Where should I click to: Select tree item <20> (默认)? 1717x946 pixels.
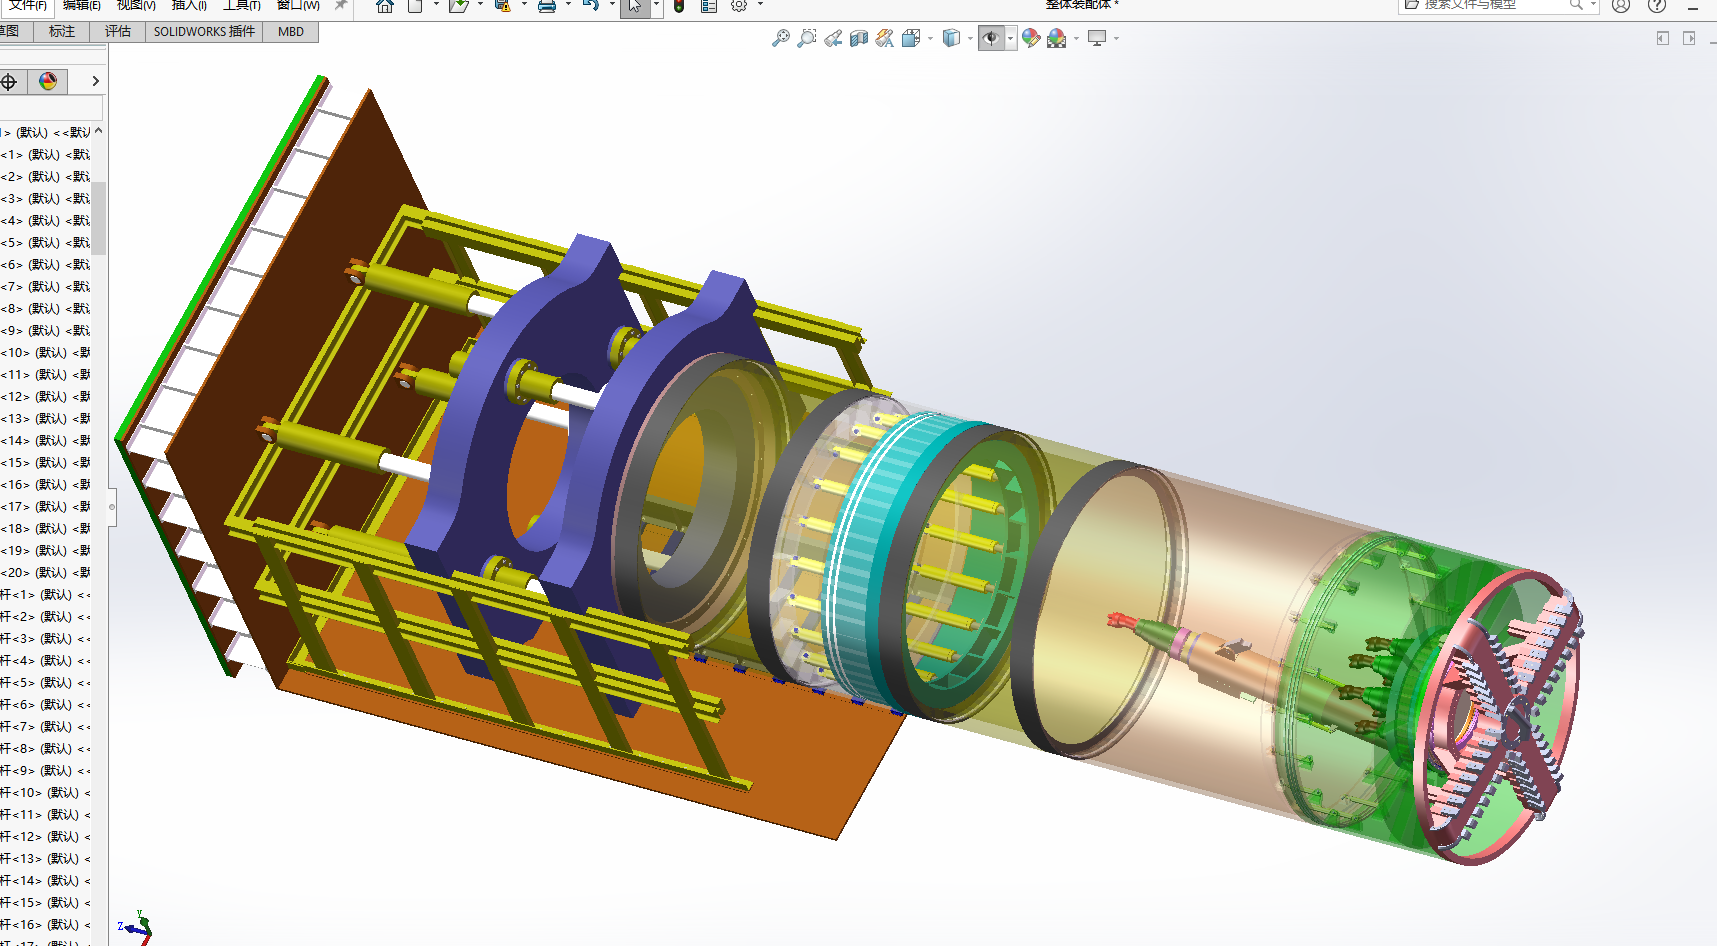point(46,573)
